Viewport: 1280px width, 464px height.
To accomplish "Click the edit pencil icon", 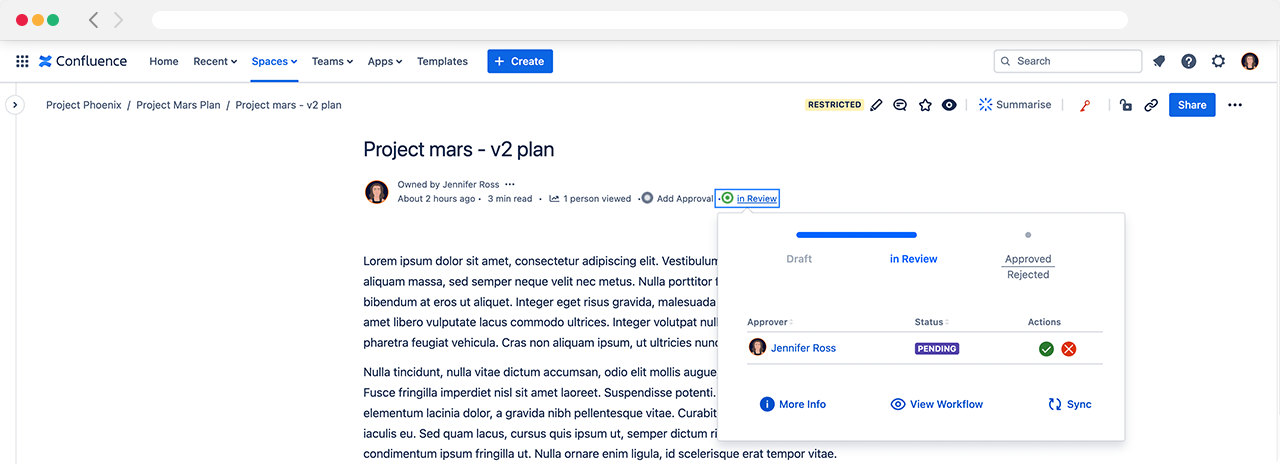I will [x=877, y=105].
